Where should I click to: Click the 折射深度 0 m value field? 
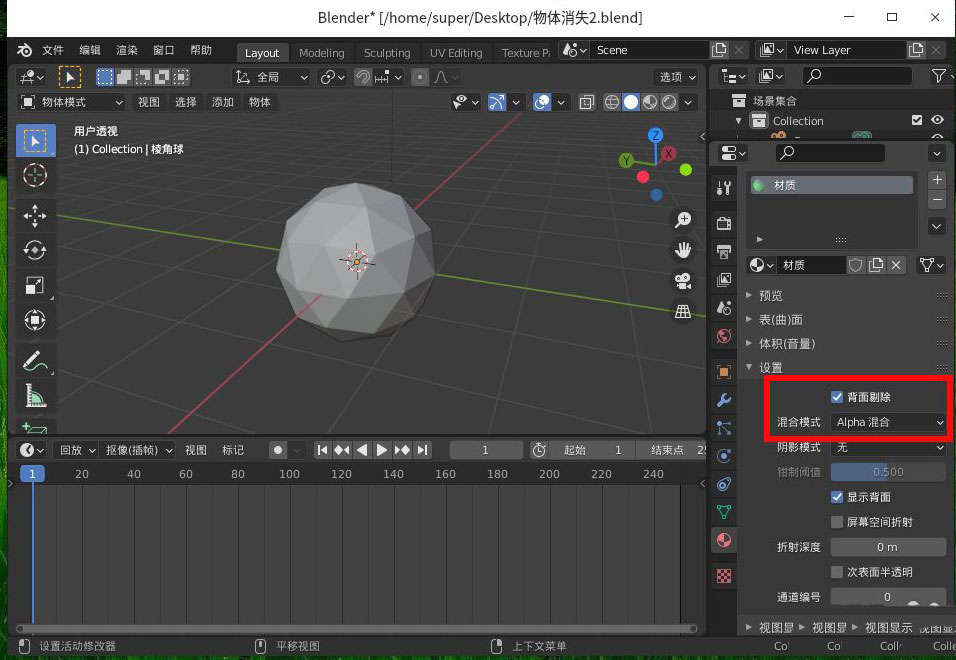pos(888,547)
